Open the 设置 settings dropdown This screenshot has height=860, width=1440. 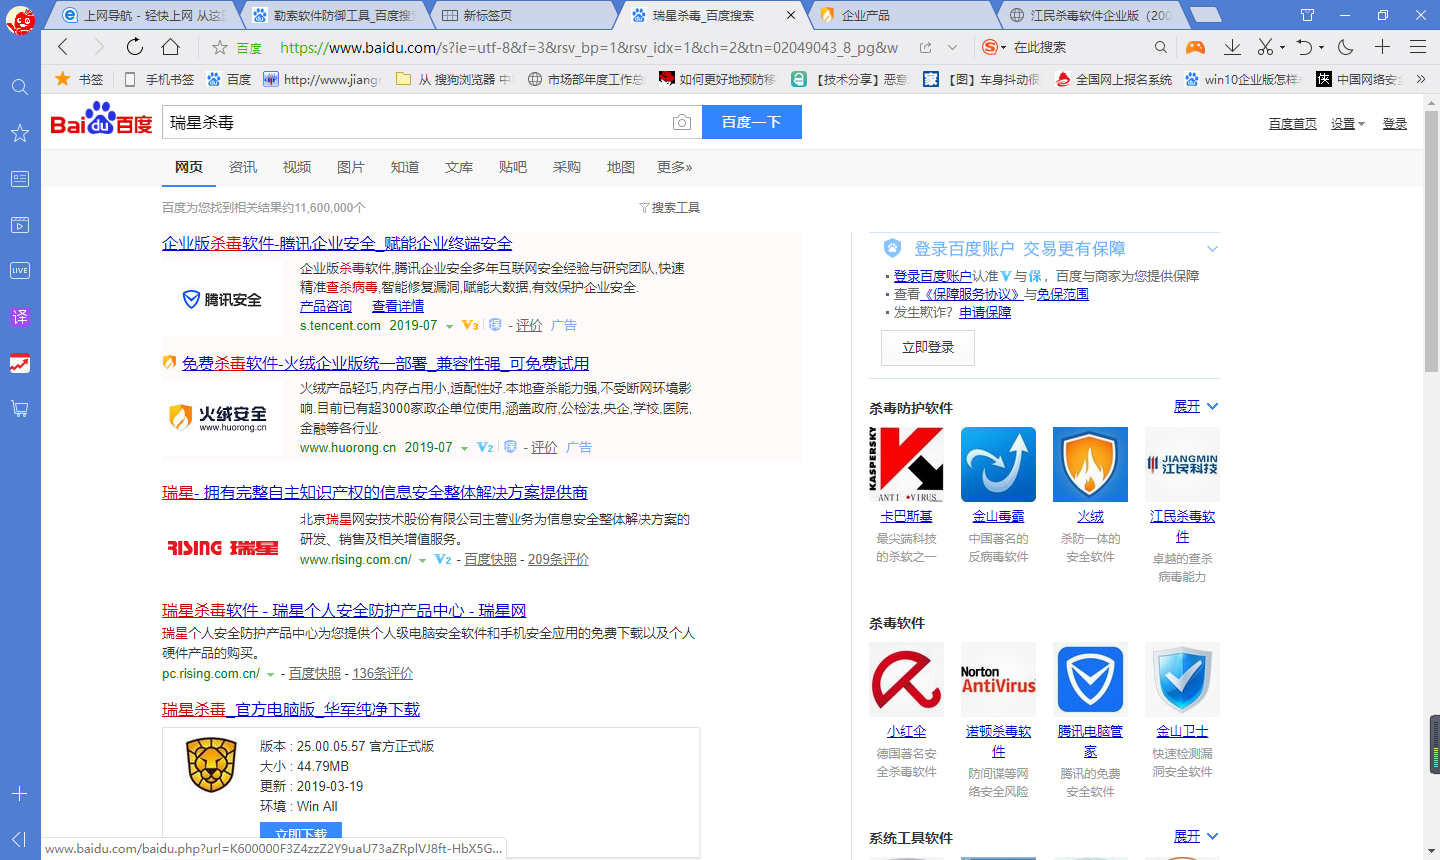pyautogui.click(x=1348, y=123)
